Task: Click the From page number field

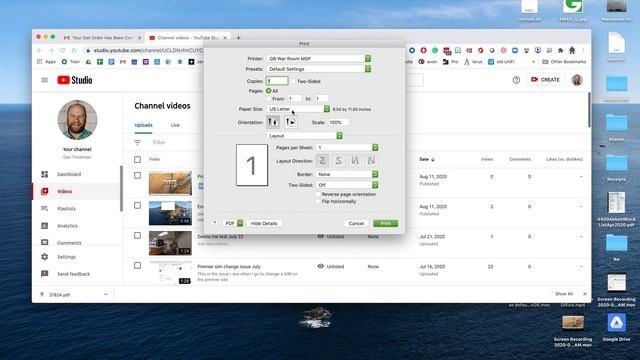Action: (295, 98)
